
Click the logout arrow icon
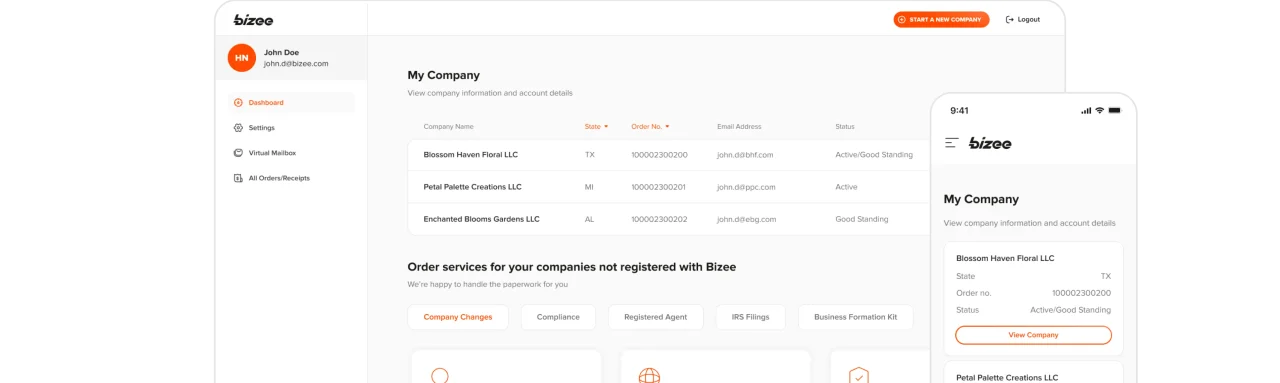tap(1010, 19)
